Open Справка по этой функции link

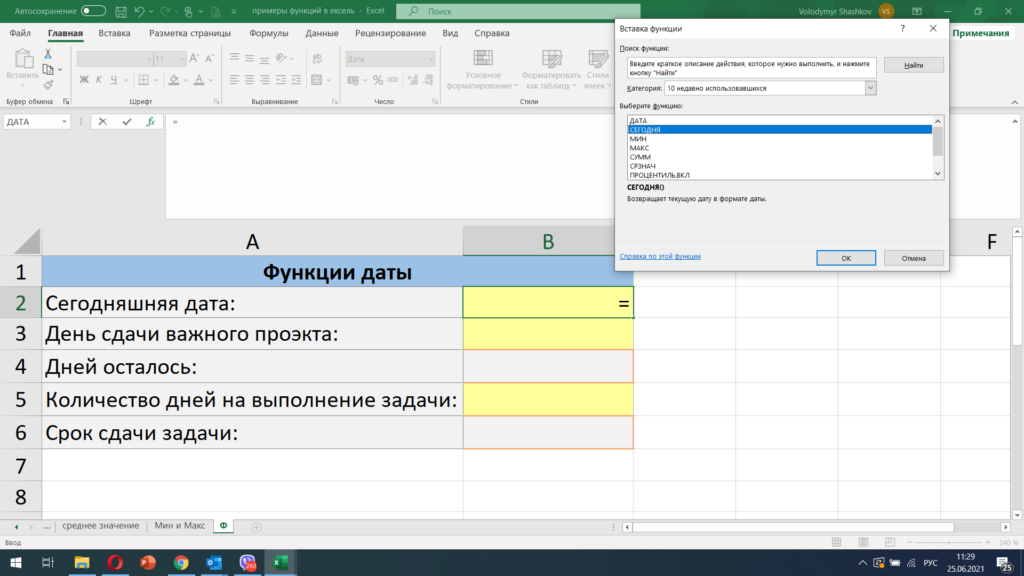(660, 257)
